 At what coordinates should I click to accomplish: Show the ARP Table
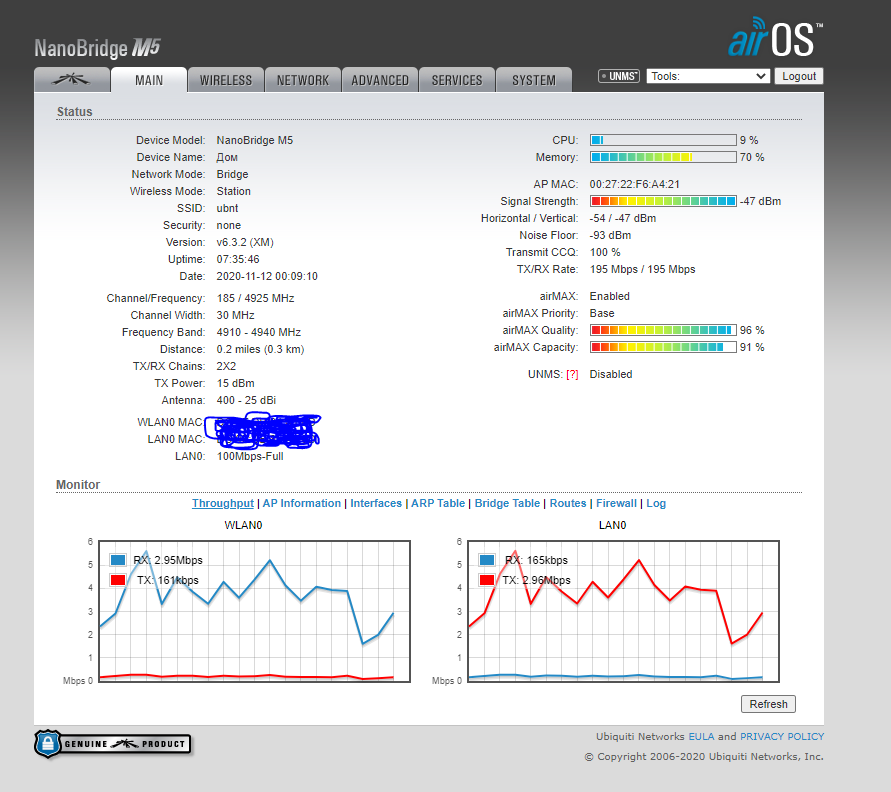click(438, 503)
